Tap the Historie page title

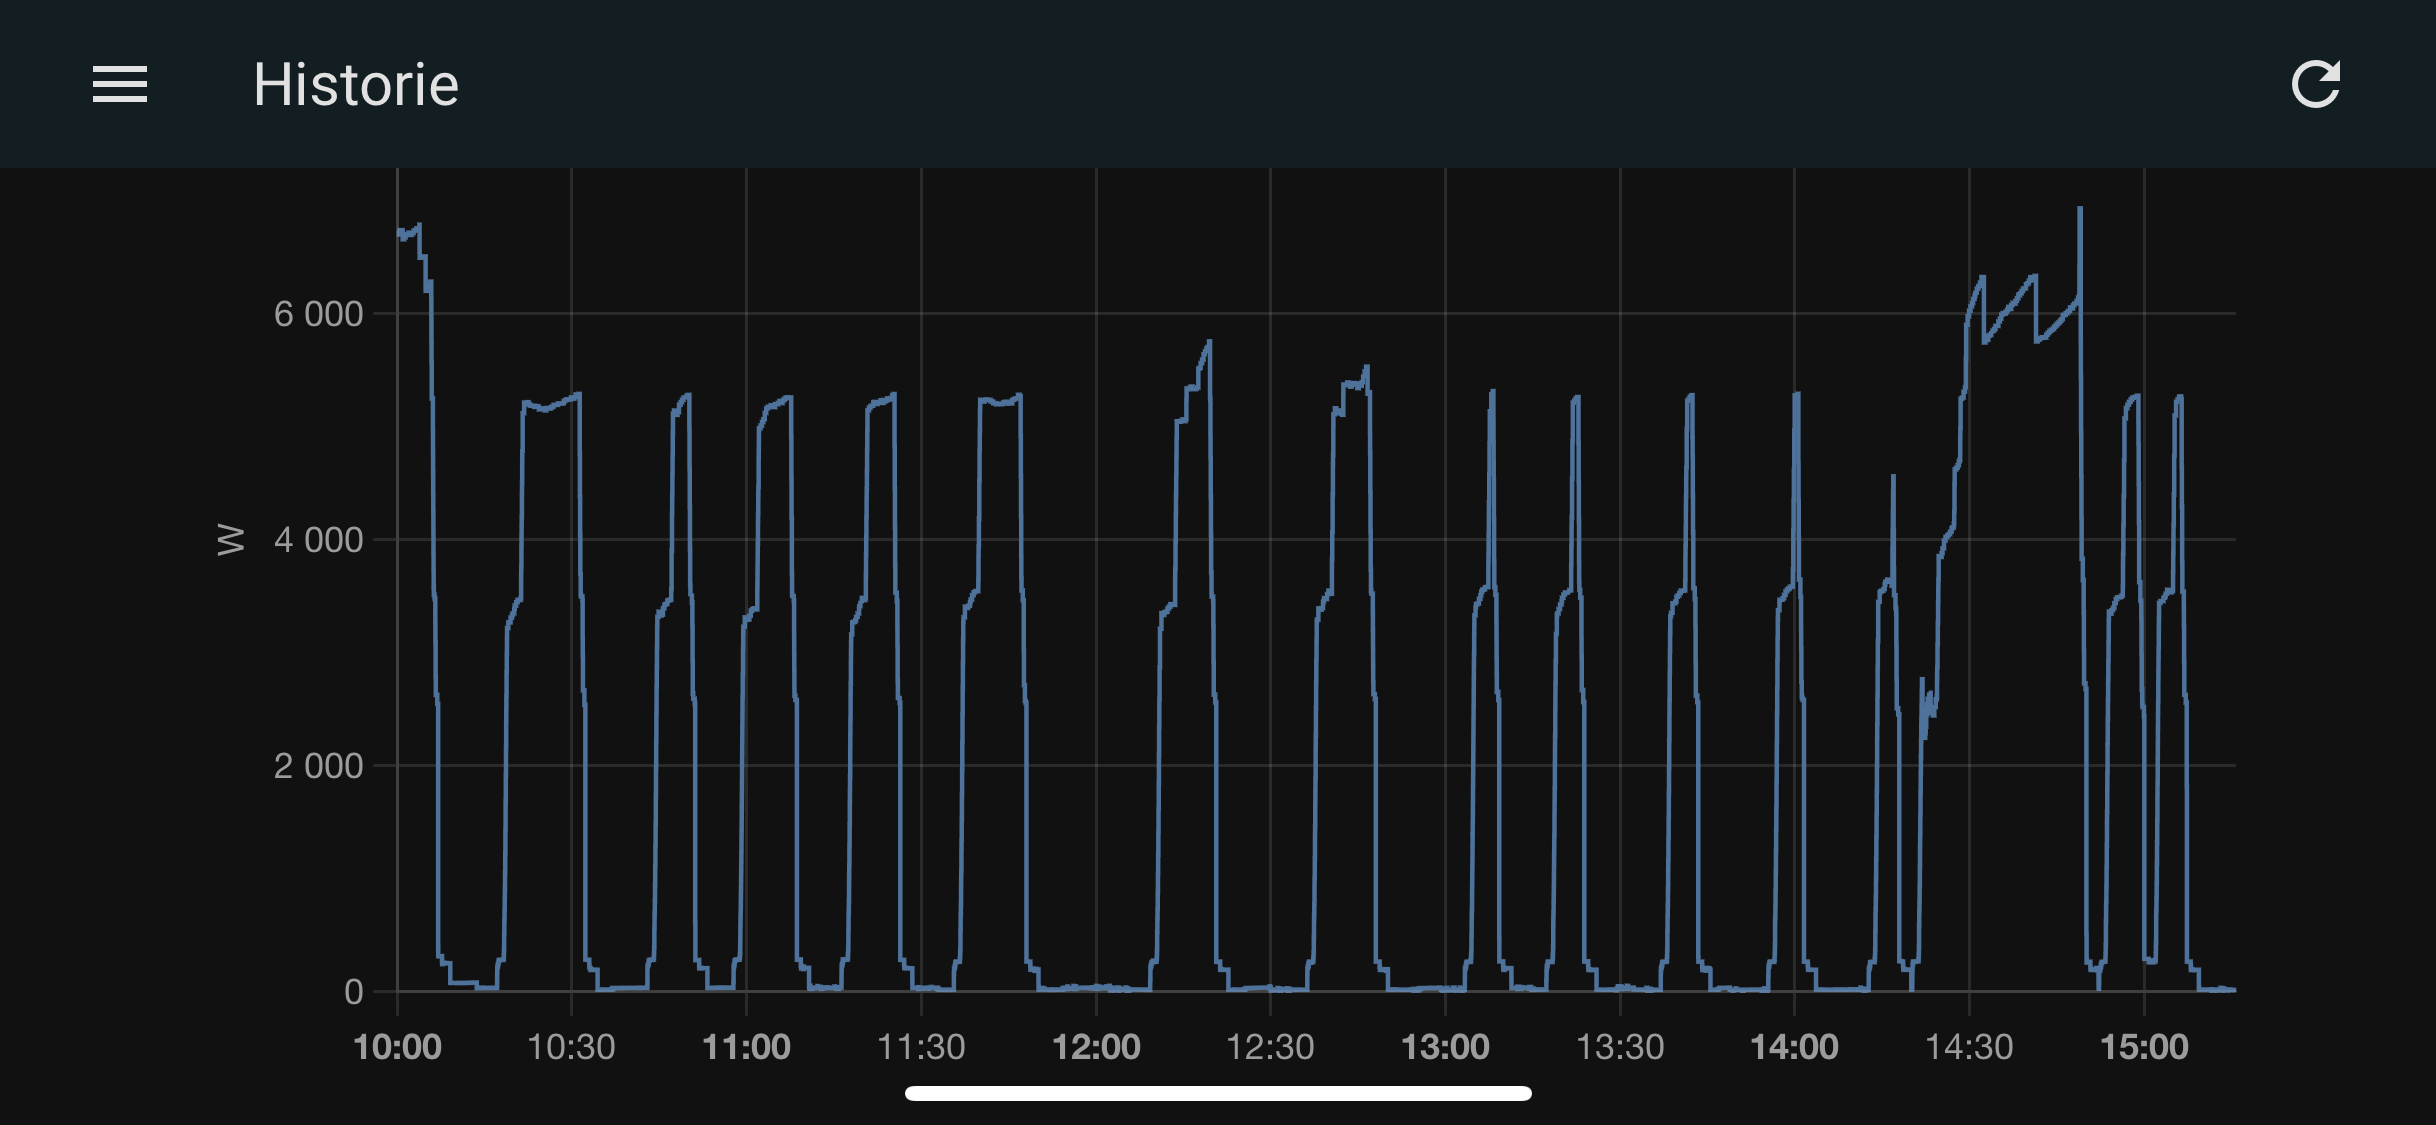coord(356,84)
